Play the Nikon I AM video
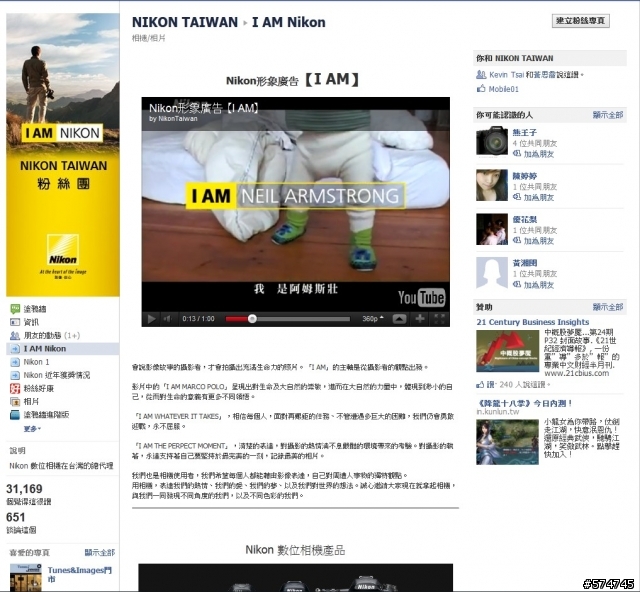Image resolution: width=640 pixels, height=592 pixels. [x=151, y=319]
